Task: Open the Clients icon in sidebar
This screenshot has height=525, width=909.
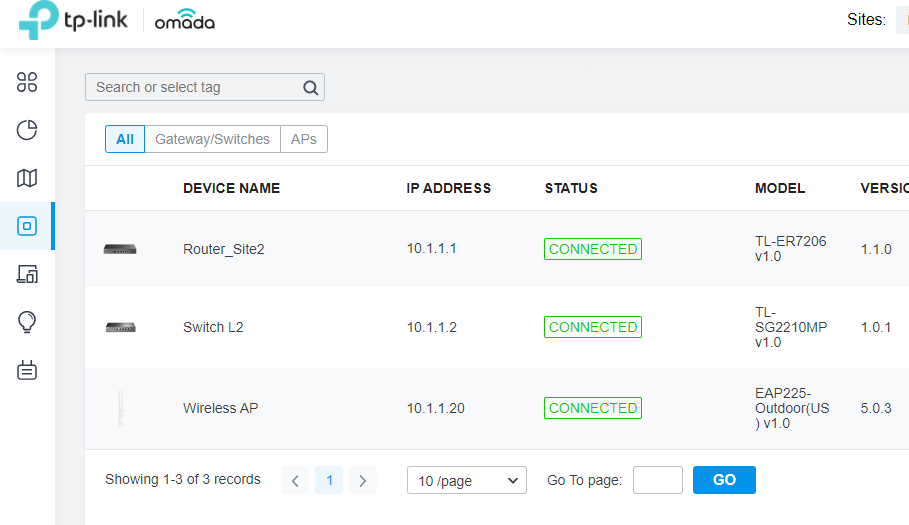Action: tap(27, 274)
